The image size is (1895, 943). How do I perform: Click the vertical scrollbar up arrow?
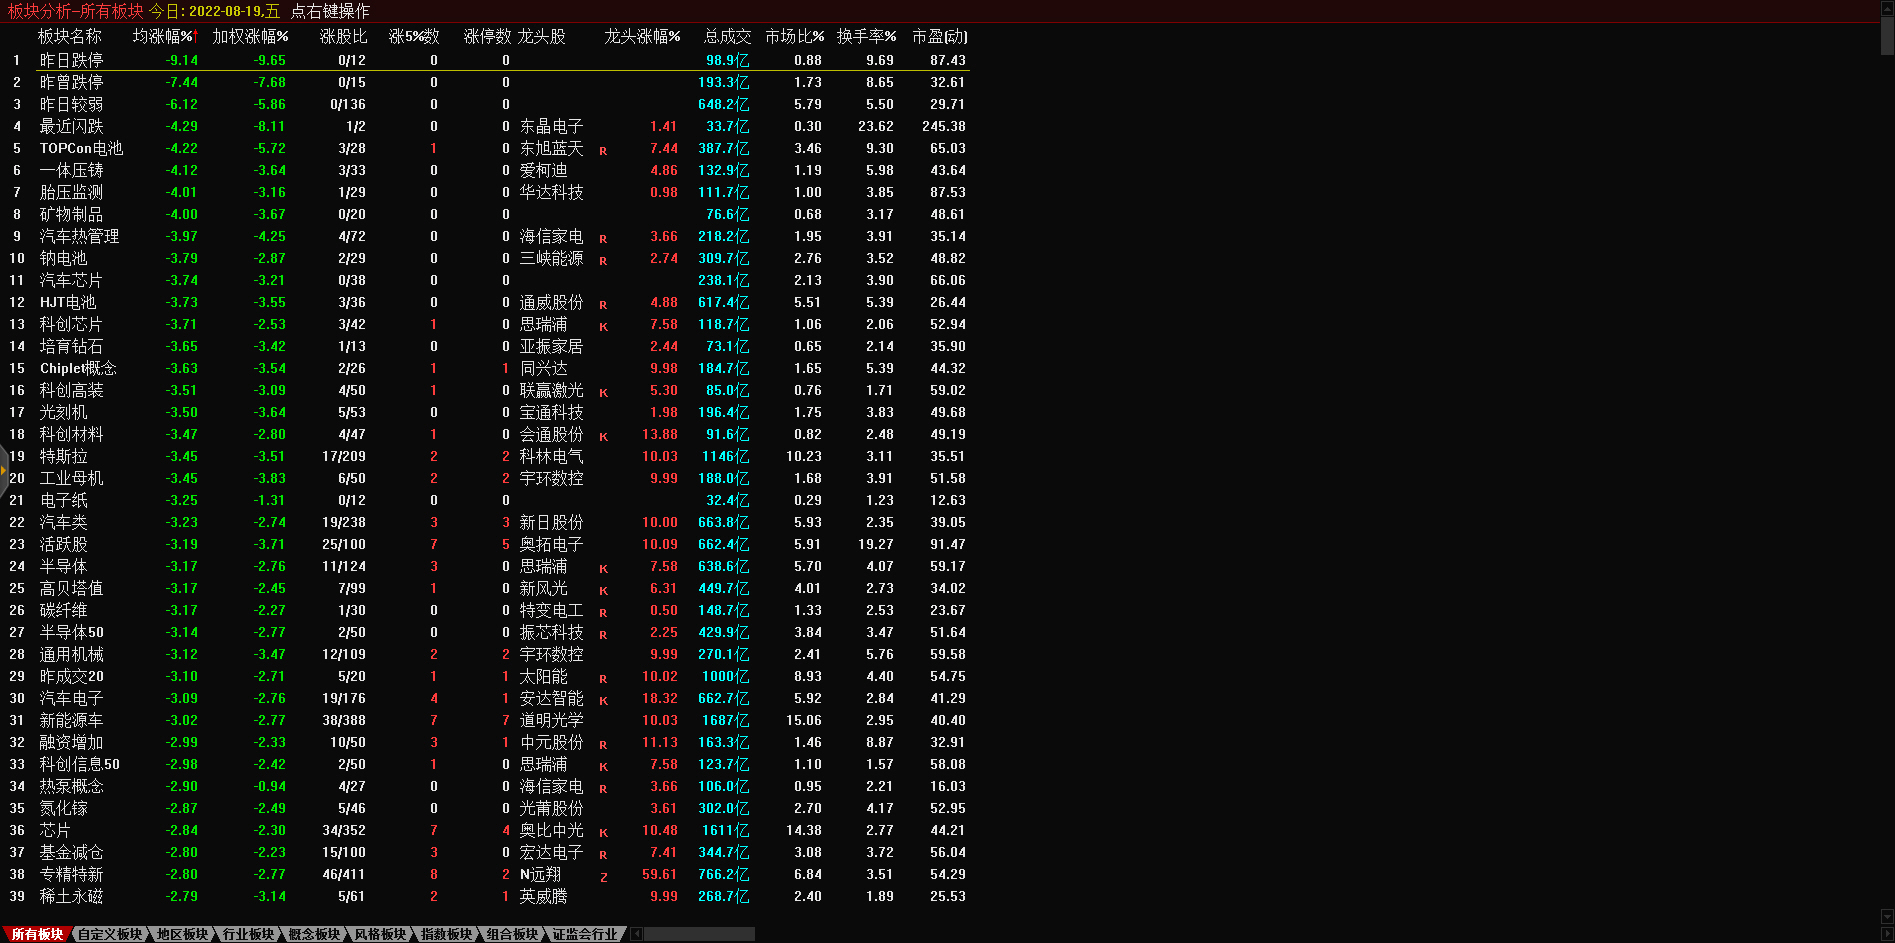[x=1887, y=8]
